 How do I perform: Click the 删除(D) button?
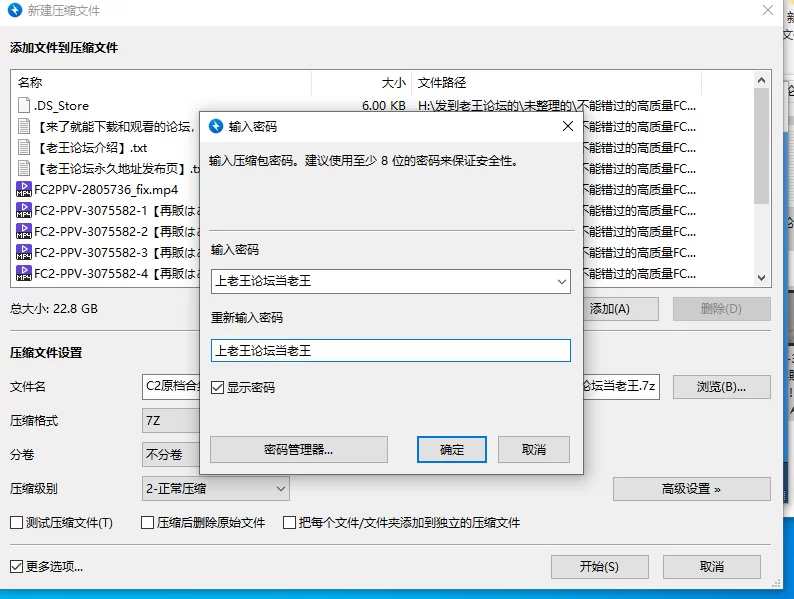tap(722, 309)
